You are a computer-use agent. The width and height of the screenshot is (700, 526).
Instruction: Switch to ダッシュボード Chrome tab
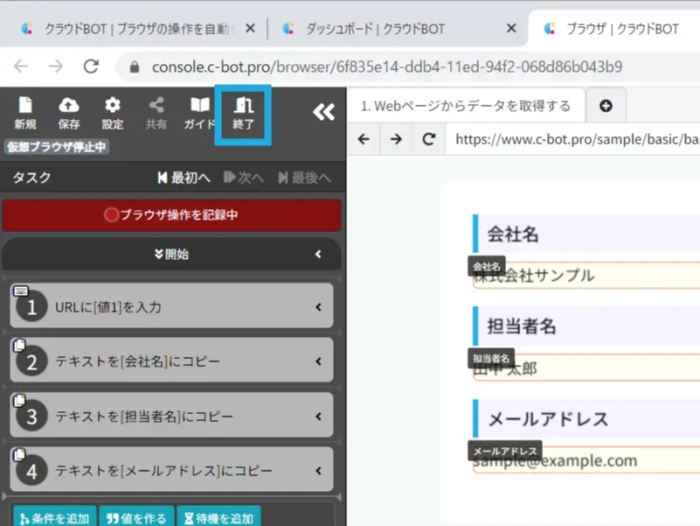[390, 29]
